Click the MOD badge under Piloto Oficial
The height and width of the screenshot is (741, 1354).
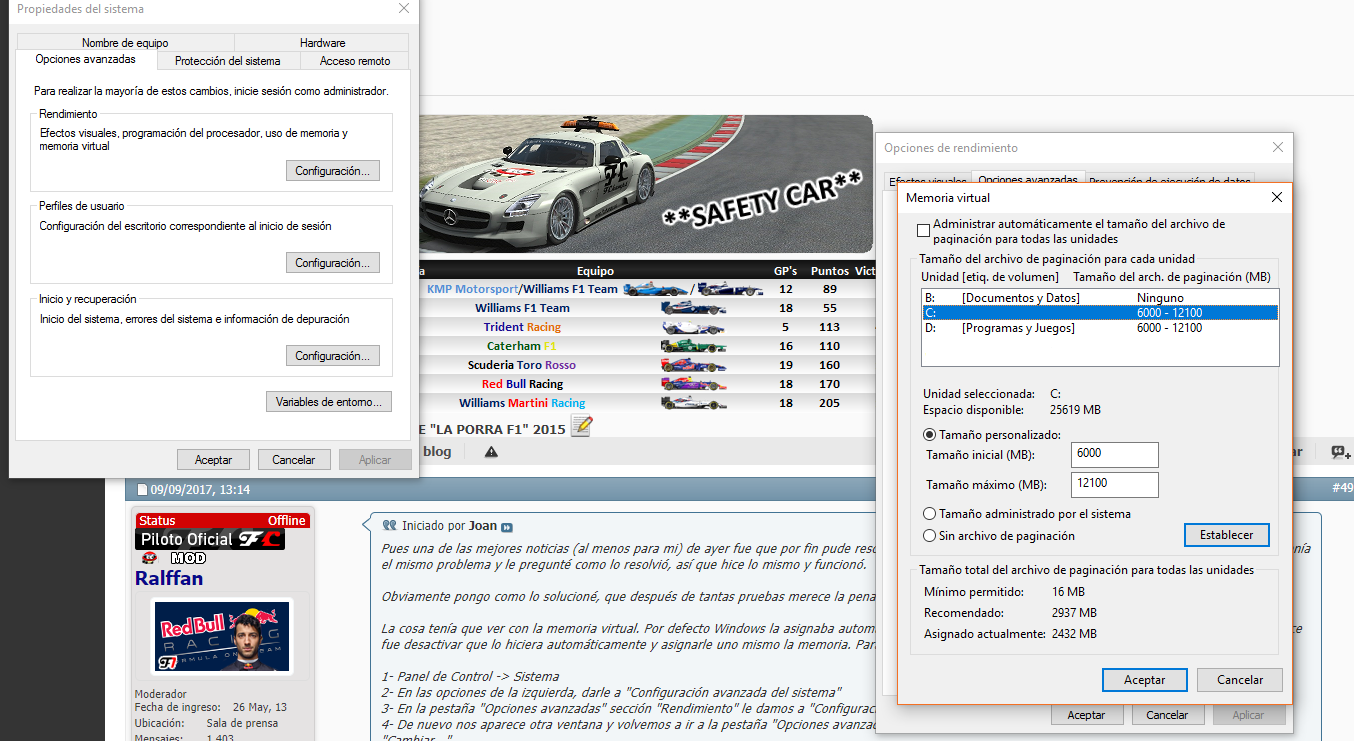[x=188, y=558]
